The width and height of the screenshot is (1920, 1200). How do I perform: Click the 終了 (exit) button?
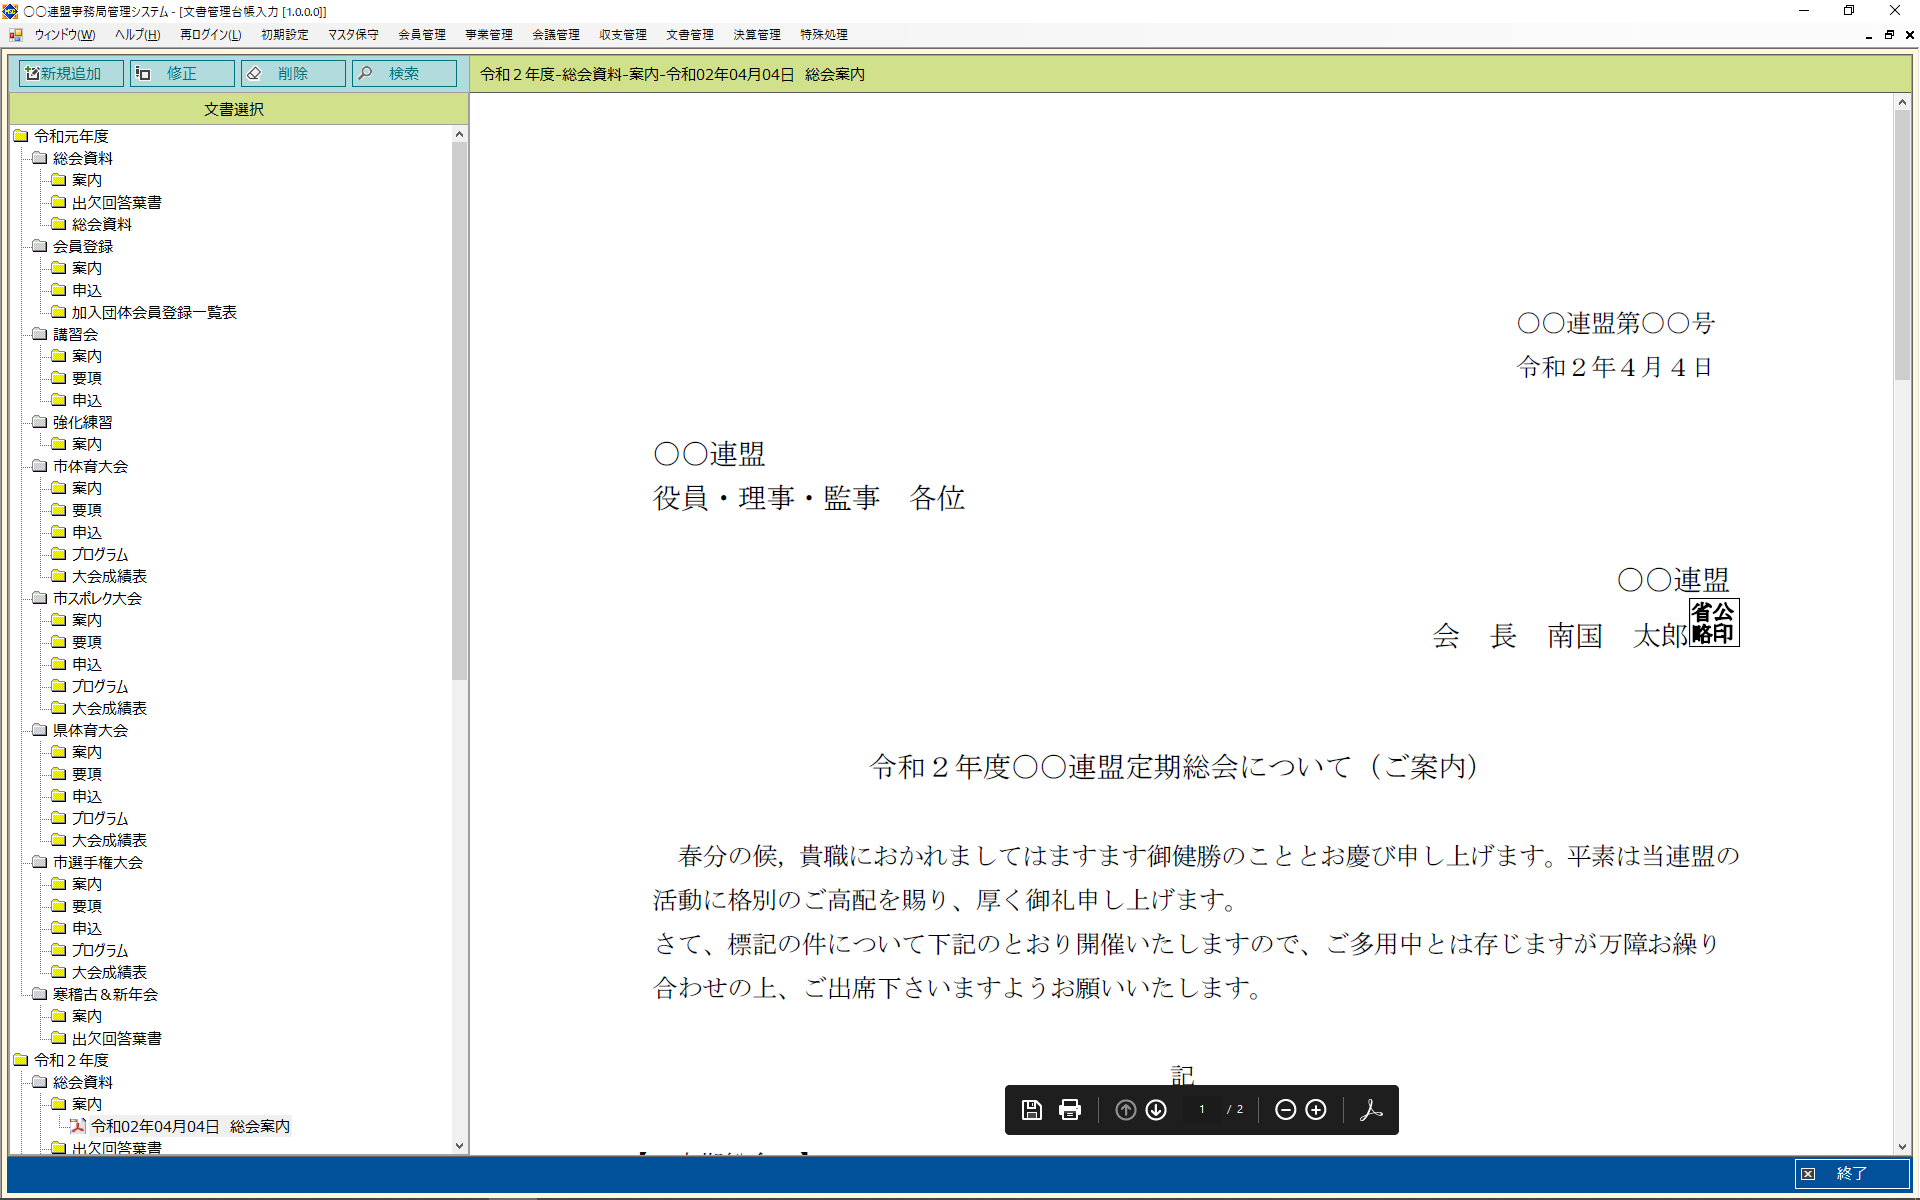pos(1850,1174)
